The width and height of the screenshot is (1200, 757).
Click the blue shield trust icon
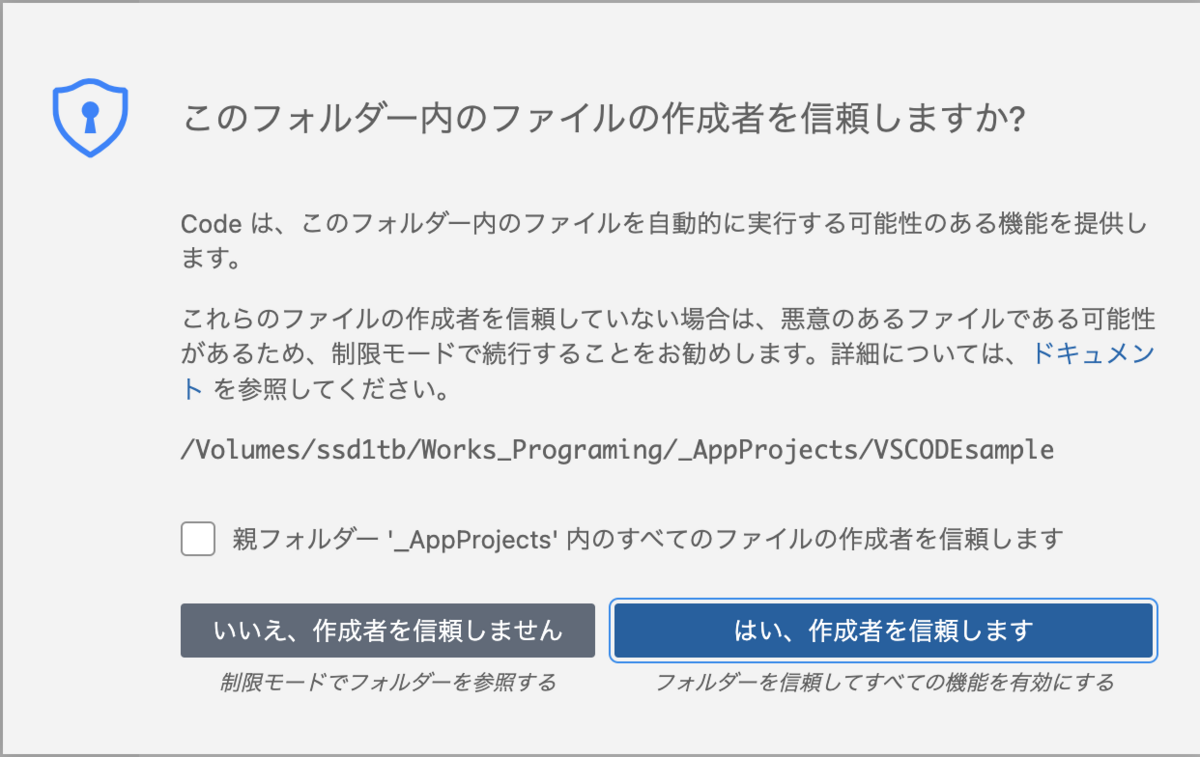[90, 118]
